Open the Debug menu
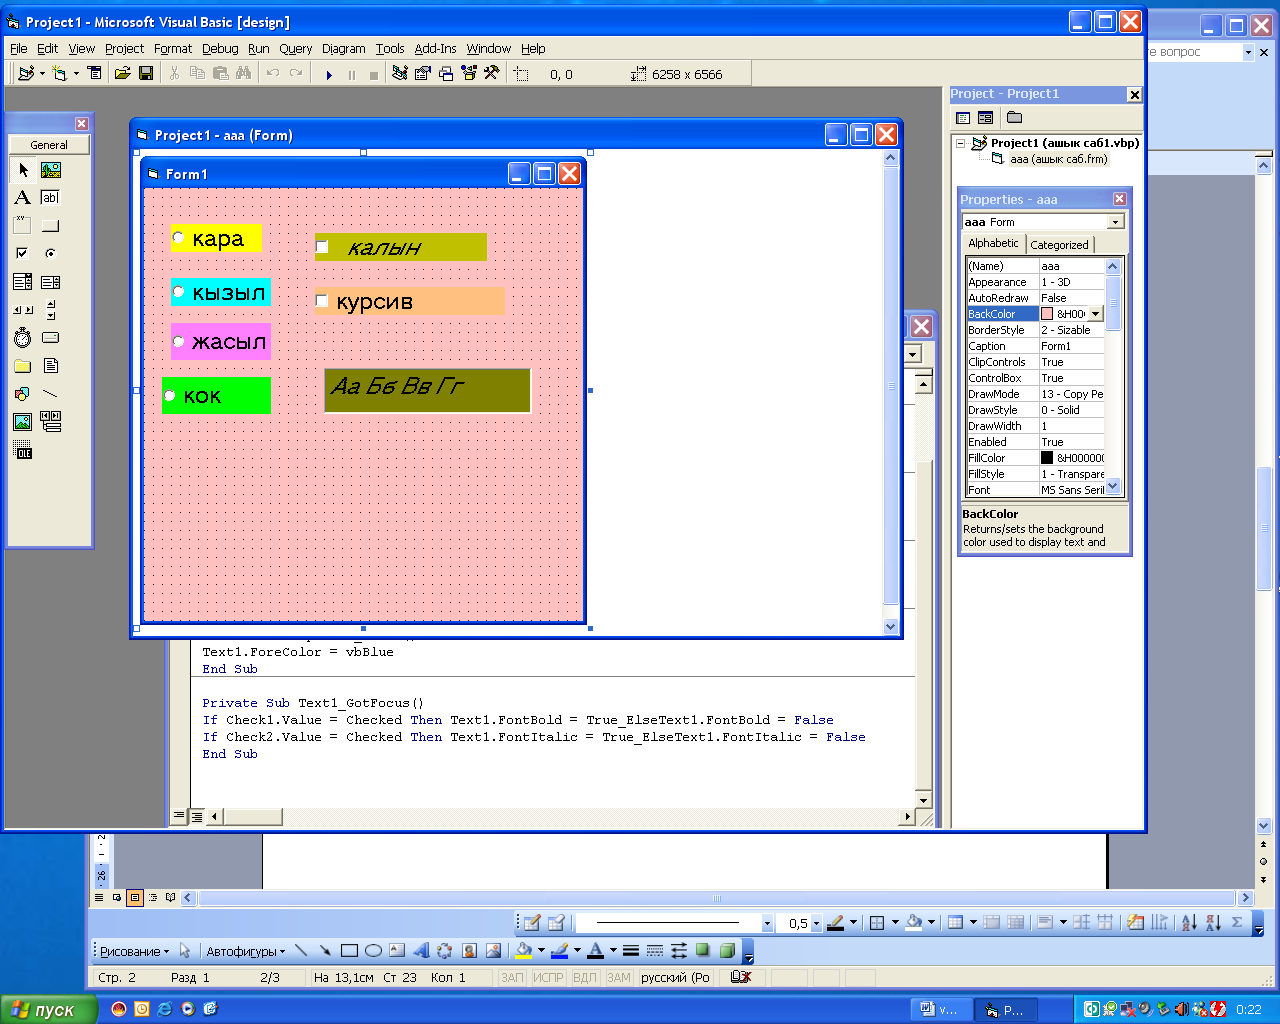This screenshot has width=1280, height=1024. 220,48
